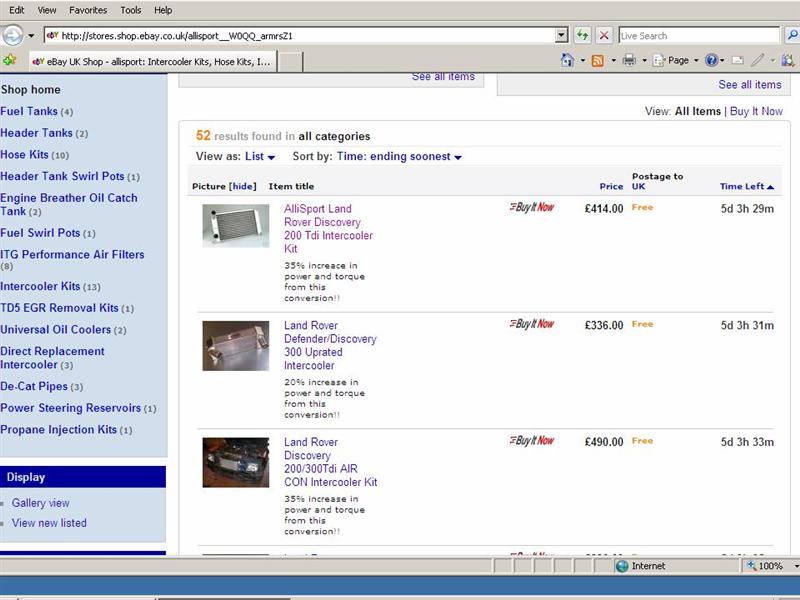Click the Refresh page button
This screenshot has width=800, height=600.
tap(582, 35)
